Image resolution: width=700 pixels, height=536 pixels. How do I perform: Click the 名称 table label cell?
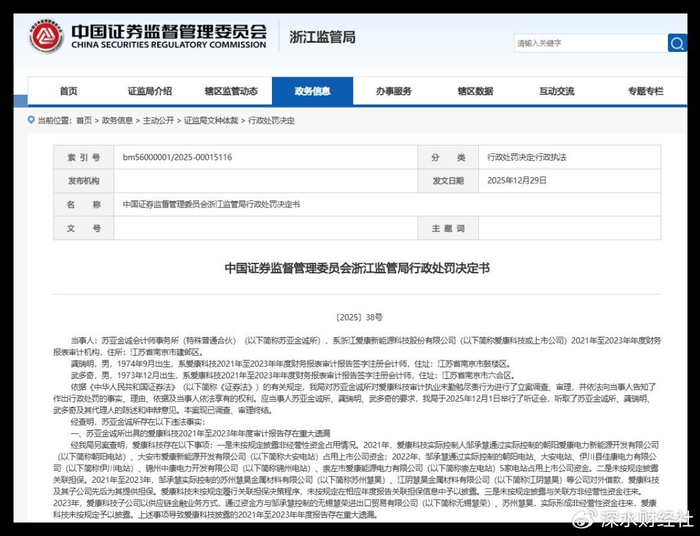(83, 204)
